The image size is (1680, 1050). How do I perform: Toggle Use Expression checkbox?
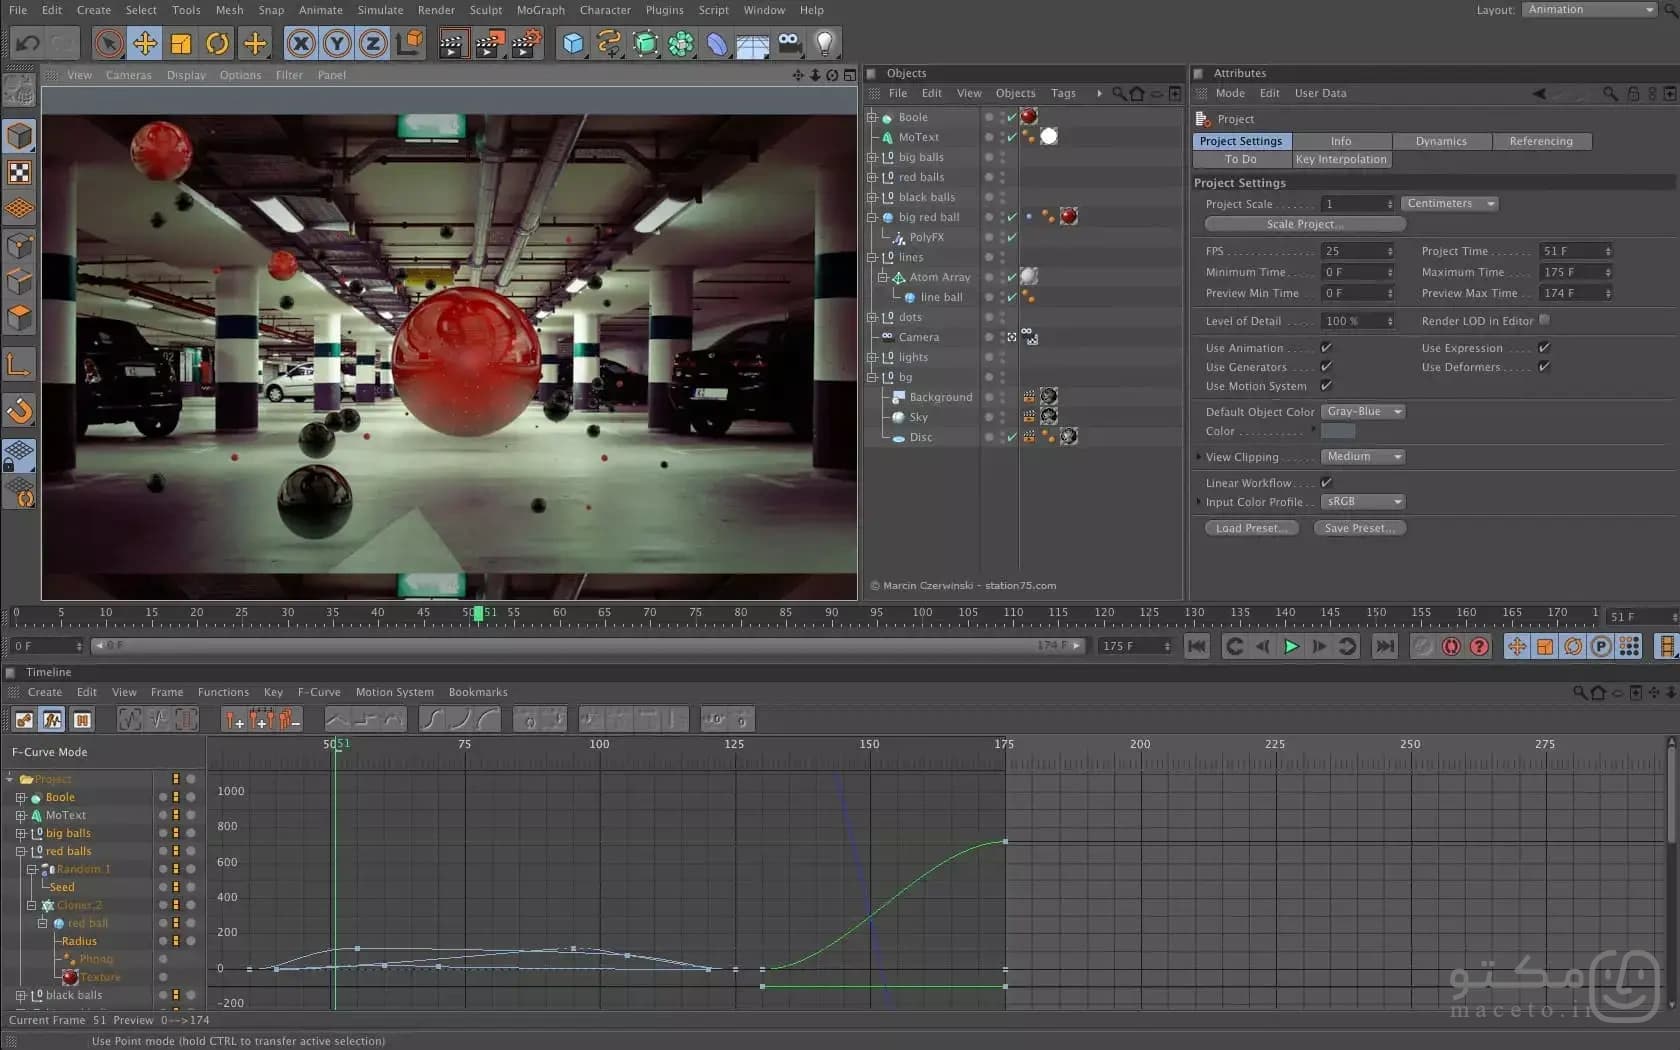[x=1544, y=348]
